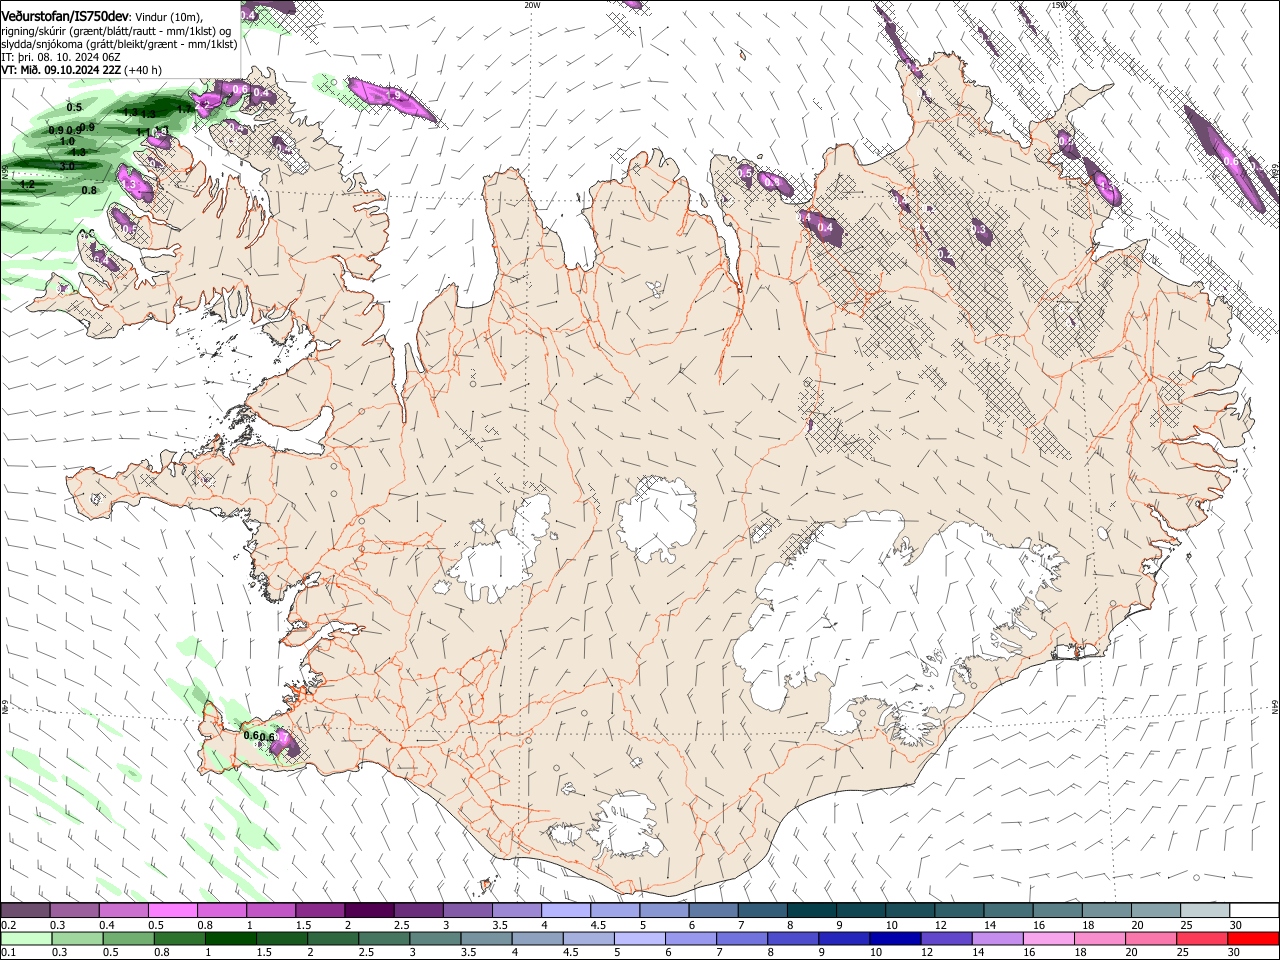Click the 1.7 rainfall value in dark green
Viewport: 1280px width, 960px height.
point(184,108)
